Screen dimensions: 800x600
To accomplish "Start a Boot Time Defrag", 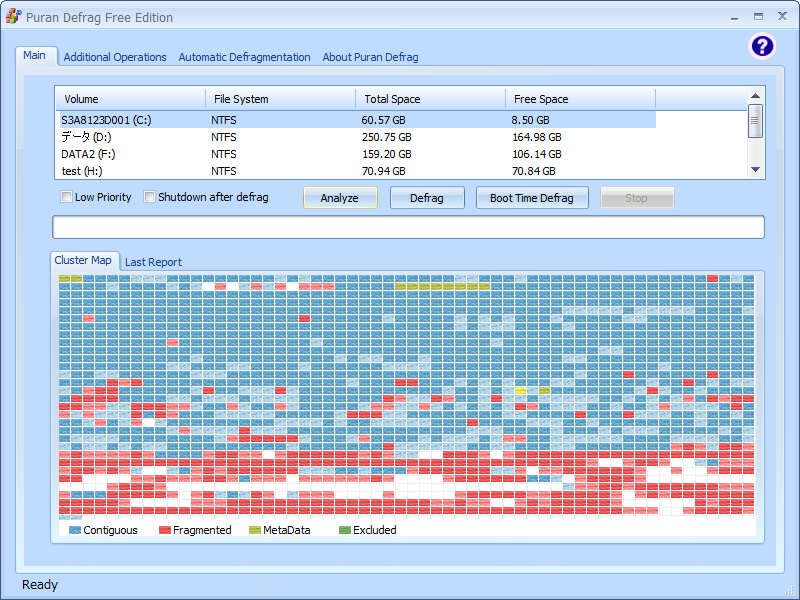I will pos(532,198).
